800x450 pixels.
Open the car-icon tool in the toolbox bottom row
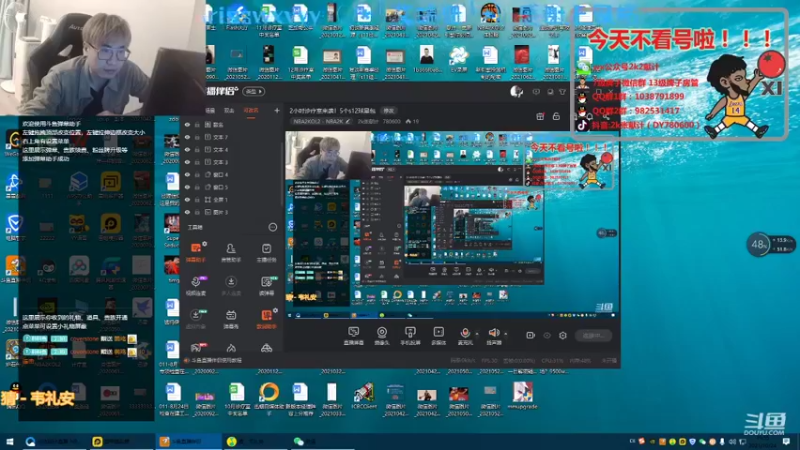[266, 348]
